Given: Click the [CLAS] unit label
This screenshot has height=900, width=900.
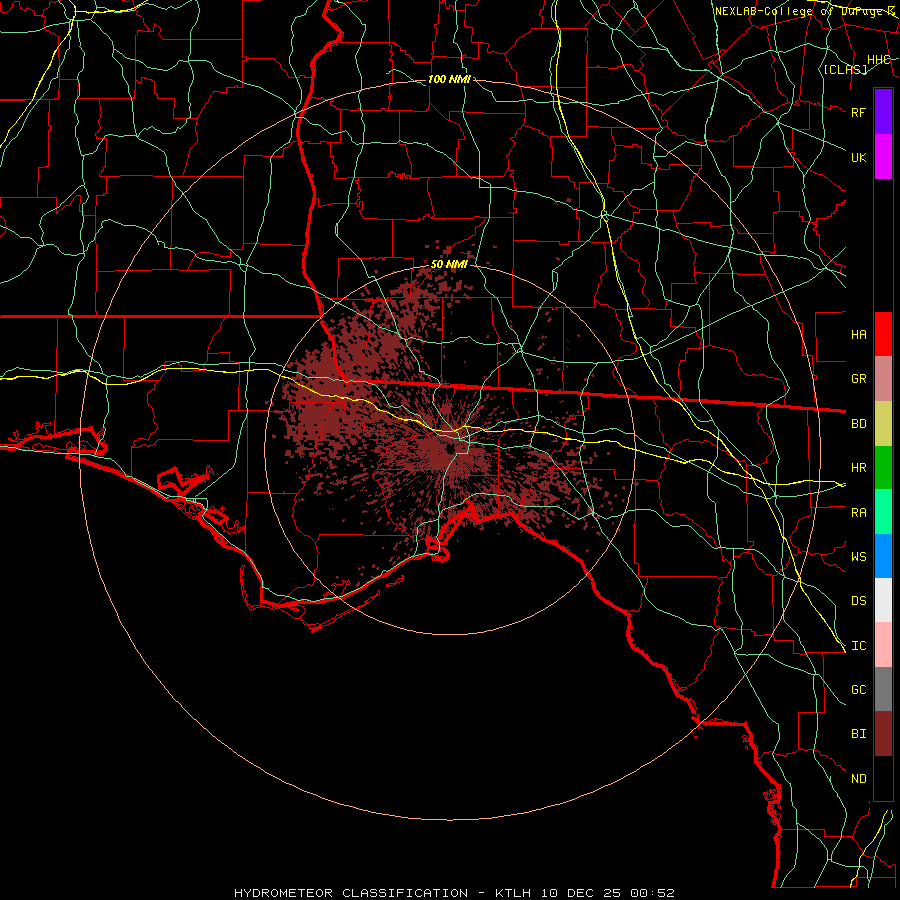Looking at the screenshot, I should [845, 69].
